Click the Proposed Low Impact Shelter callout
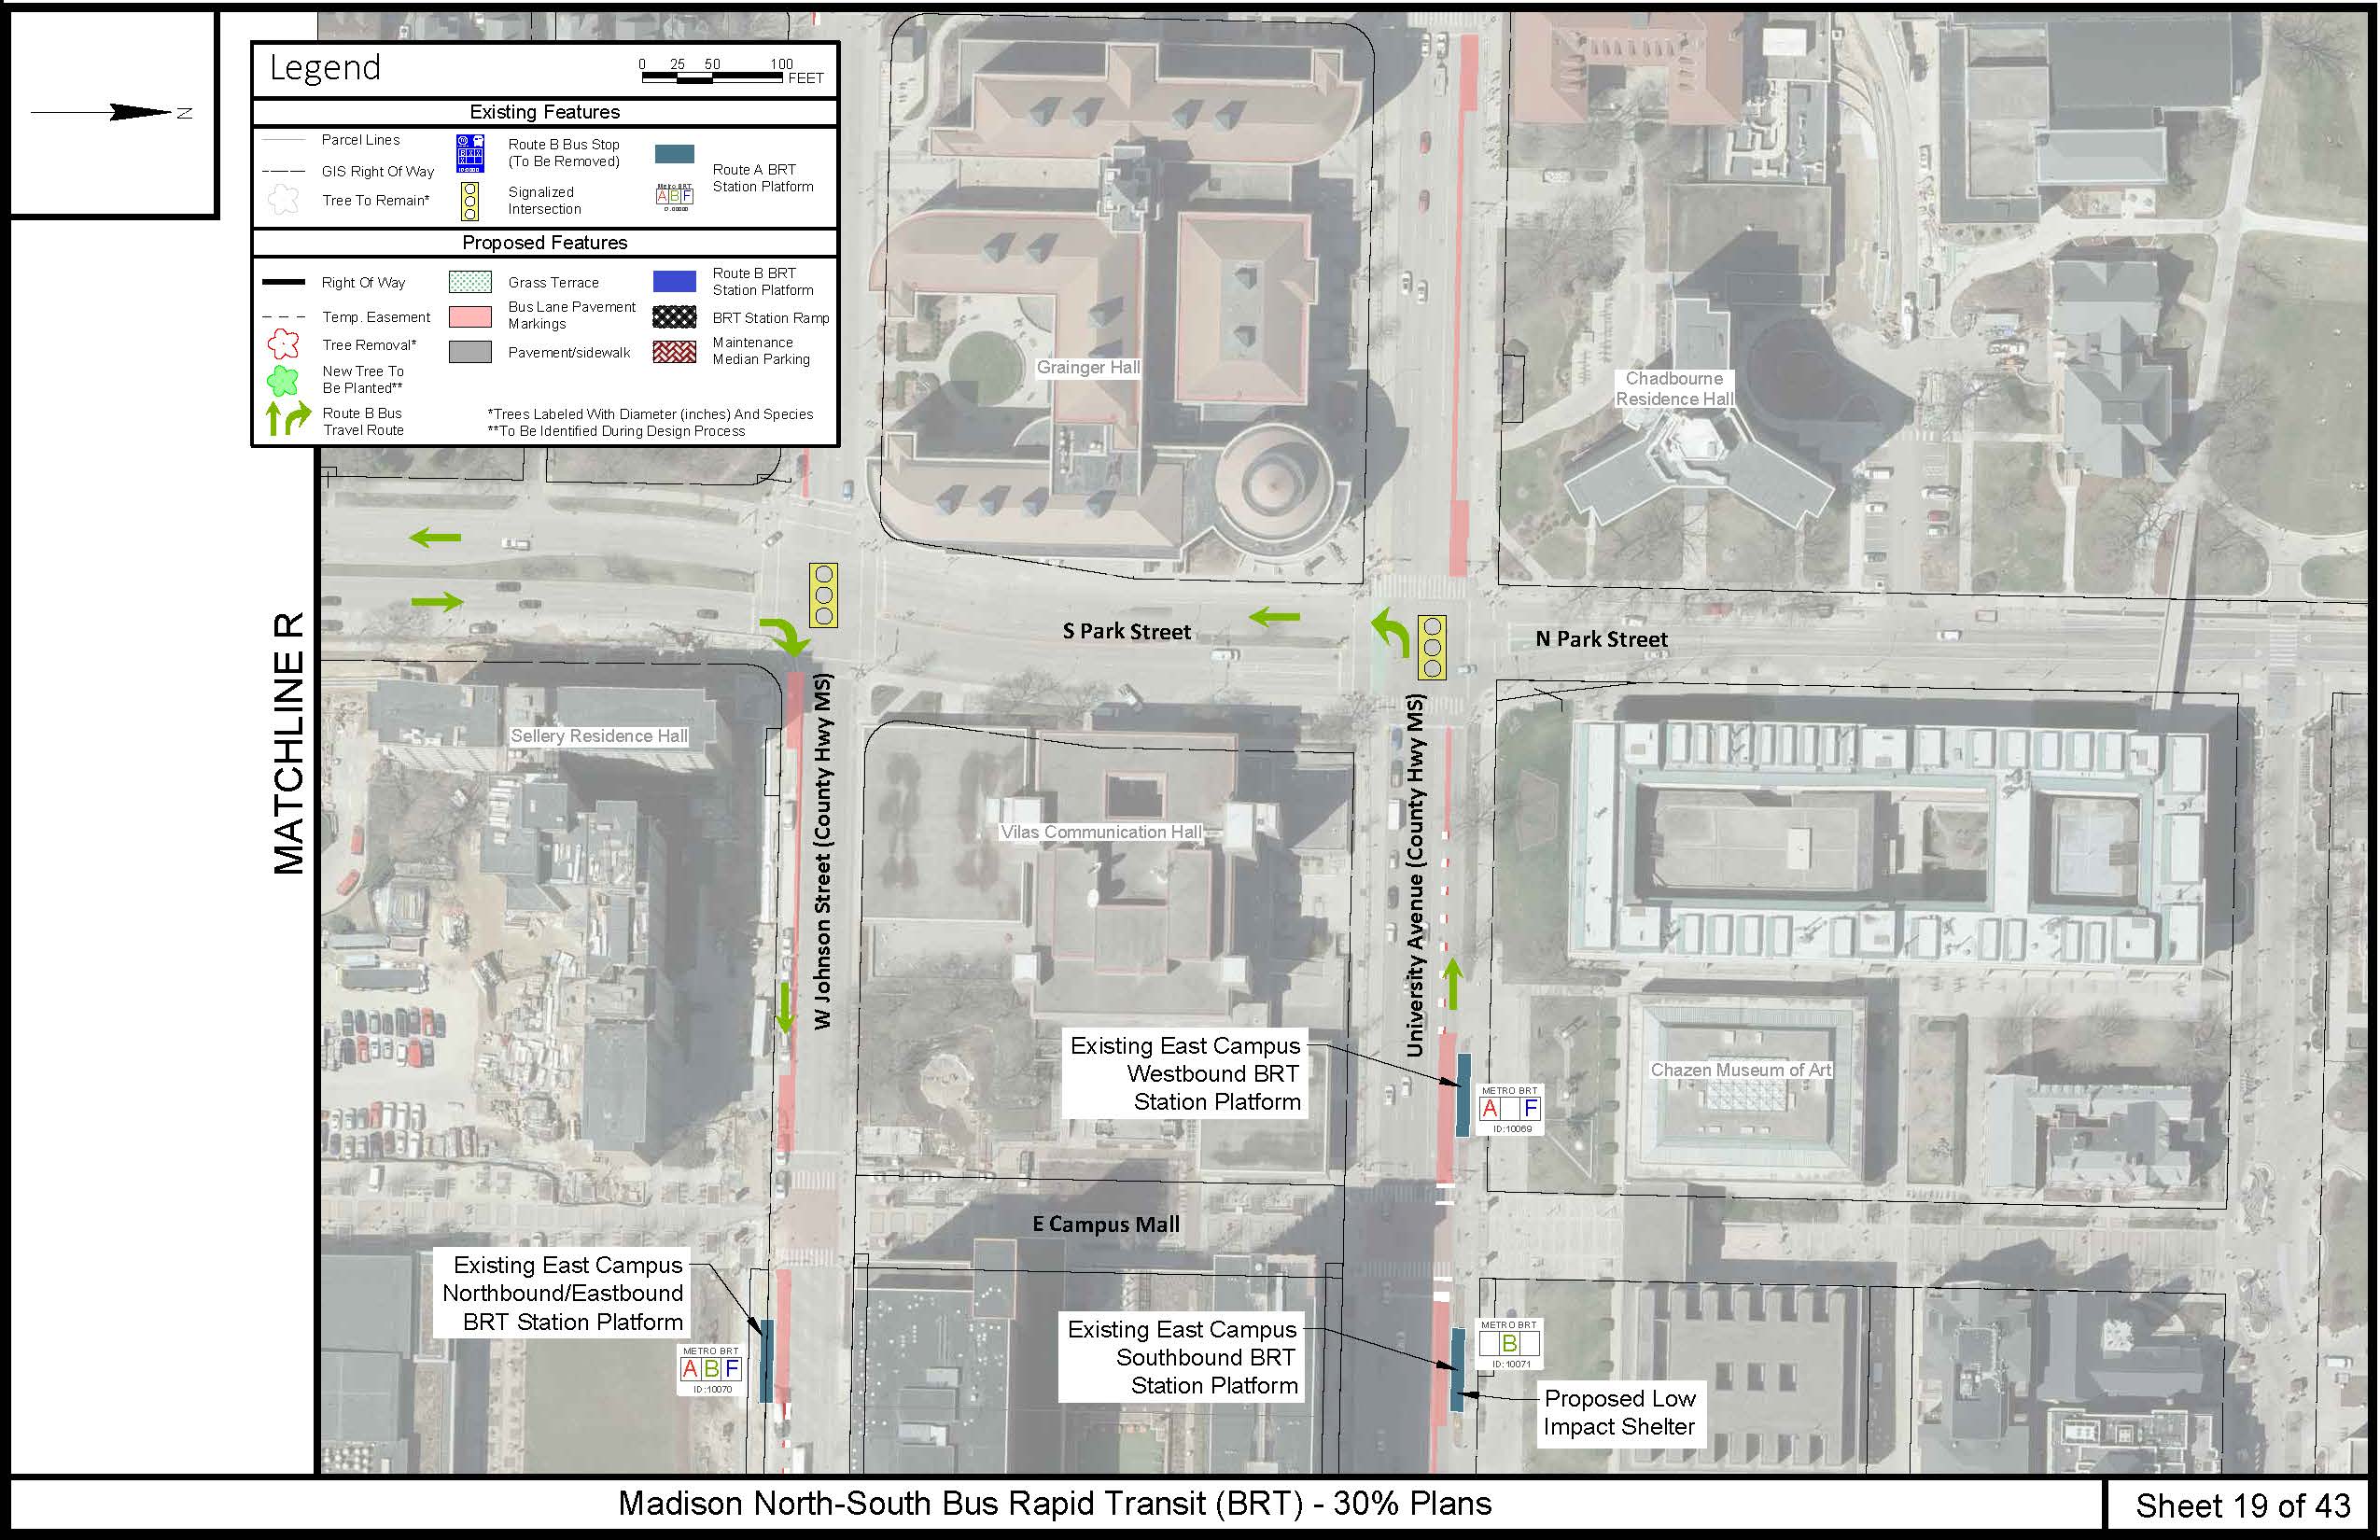This screenshot has height=1540, width=2380. coord(1618,1412)
